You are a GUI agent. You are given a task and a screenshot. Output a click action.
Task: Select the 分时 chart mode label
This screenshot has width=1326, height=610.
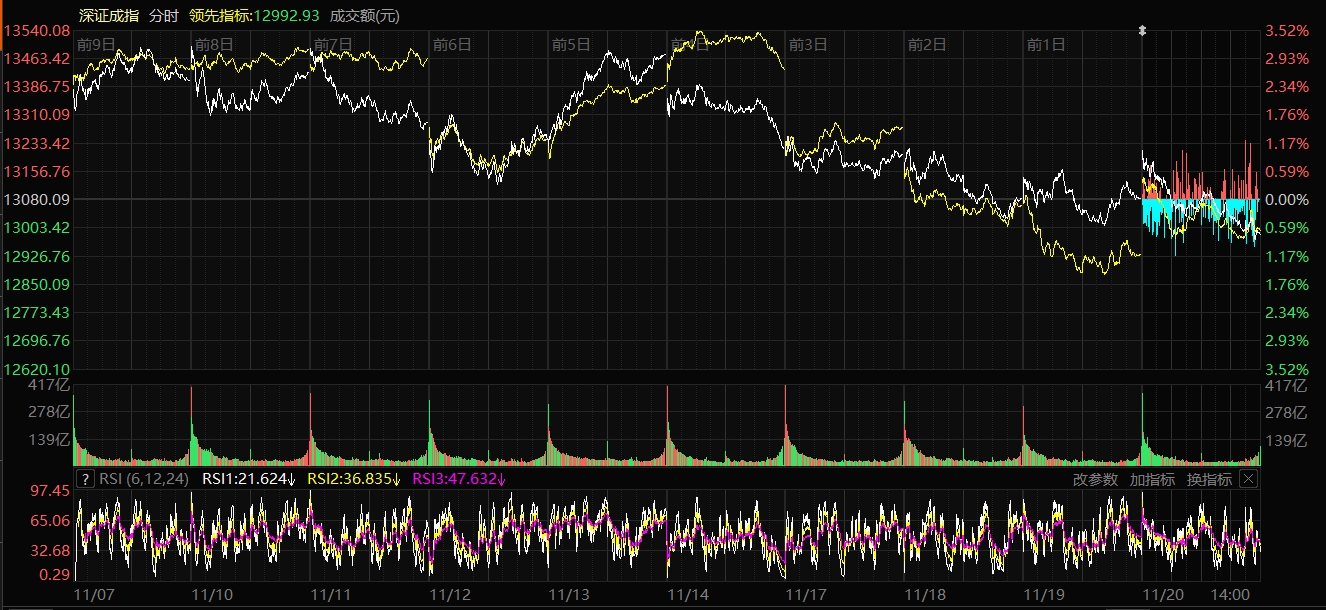coord(163,15)
